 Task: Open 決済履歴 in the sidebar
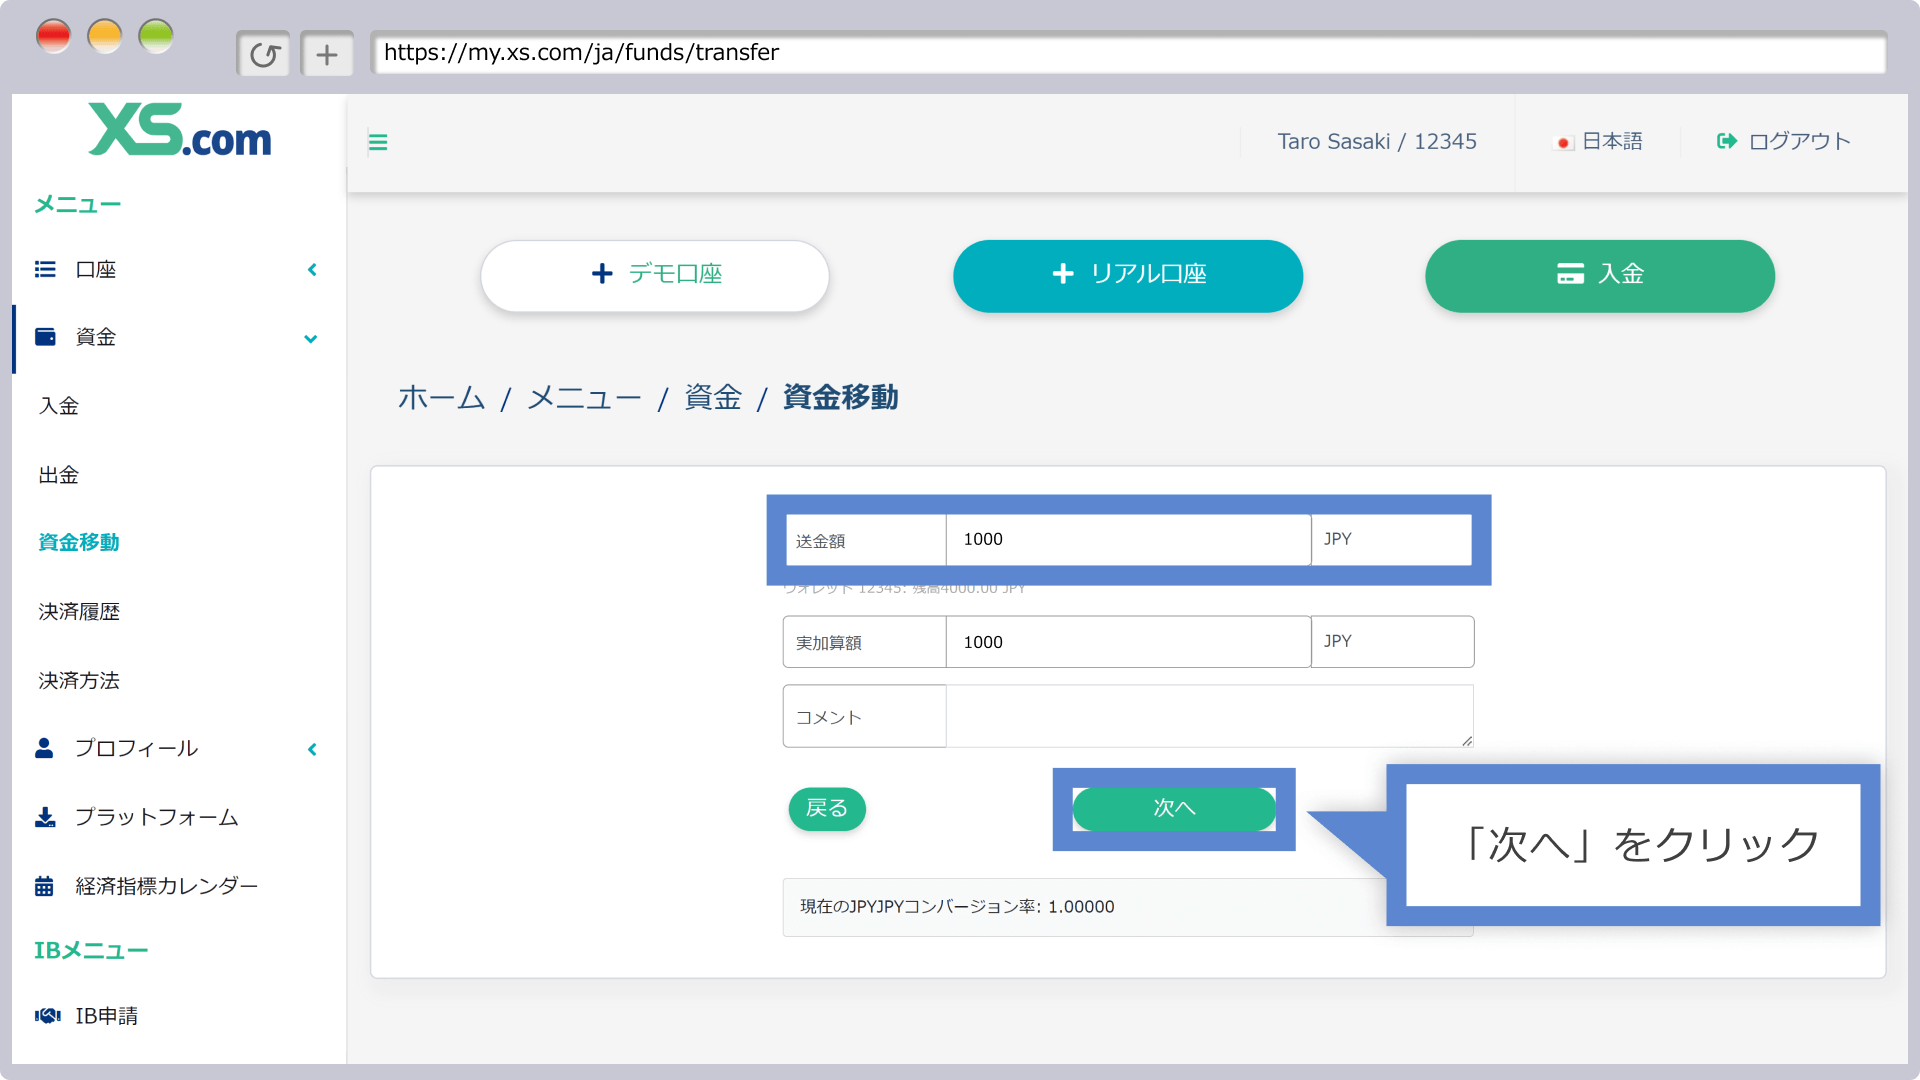point(79,611)
